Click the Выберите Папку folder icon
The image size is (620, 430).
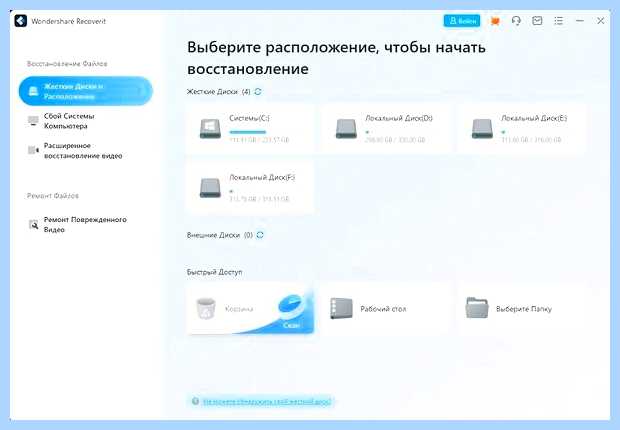pos(477,308)
